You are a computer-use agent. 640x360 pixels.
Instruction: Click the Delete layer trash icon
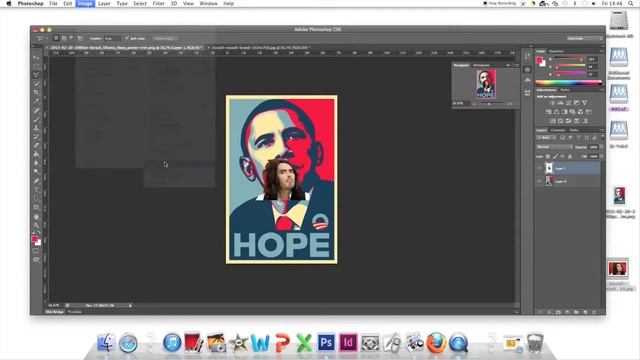(594, 312)
